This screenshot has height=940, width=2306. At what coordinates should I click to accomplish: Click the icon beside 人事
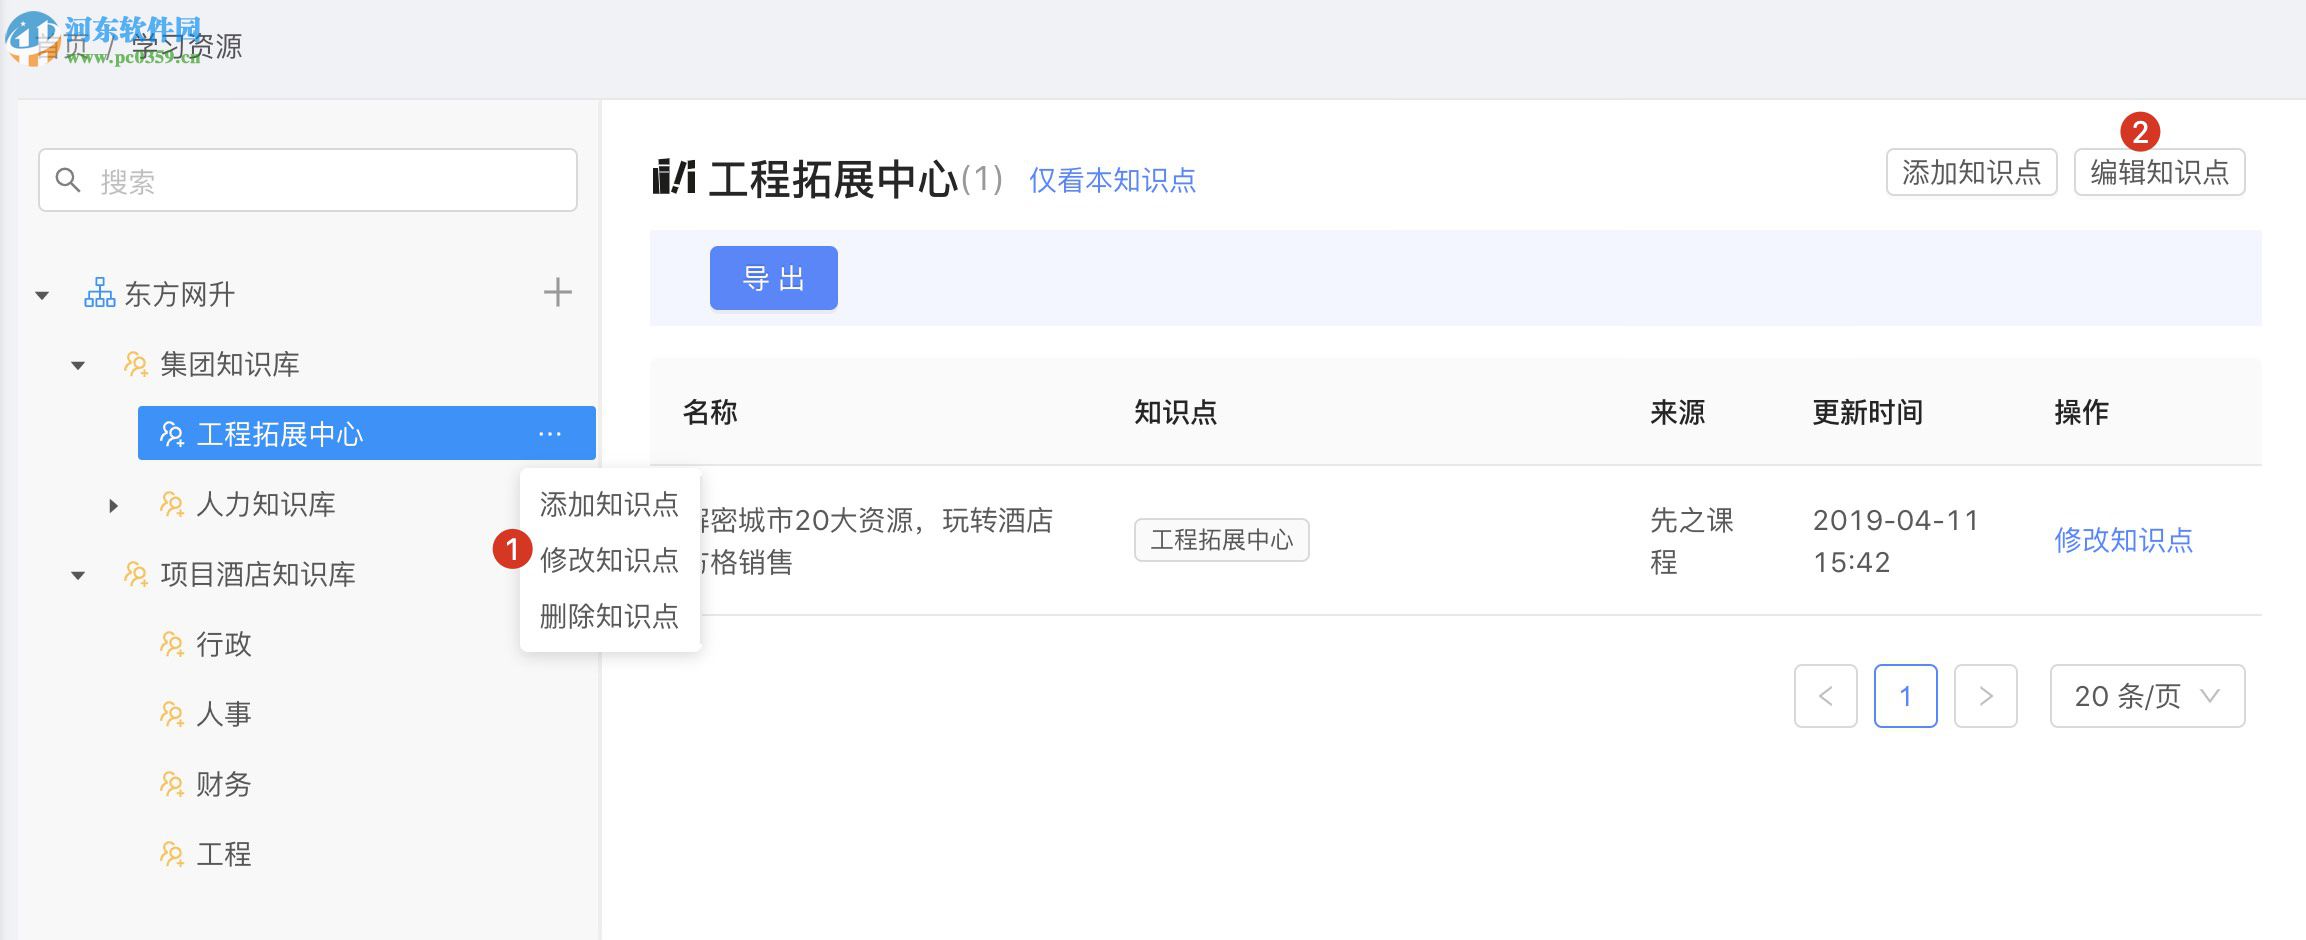[x=172, y=714]
